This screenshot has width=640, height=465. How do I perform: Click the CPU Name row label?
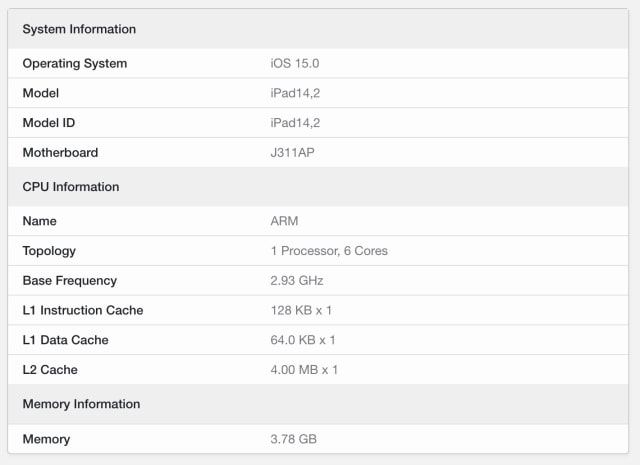(x=40, y=221)
